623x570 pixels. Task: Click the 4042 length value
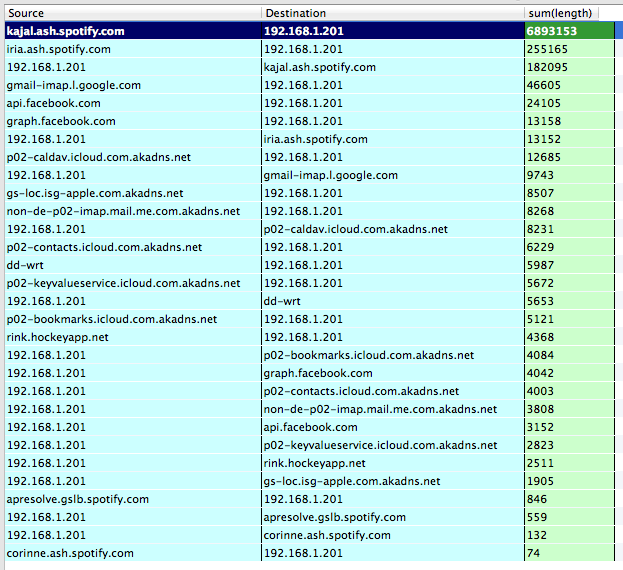(540, 373)
